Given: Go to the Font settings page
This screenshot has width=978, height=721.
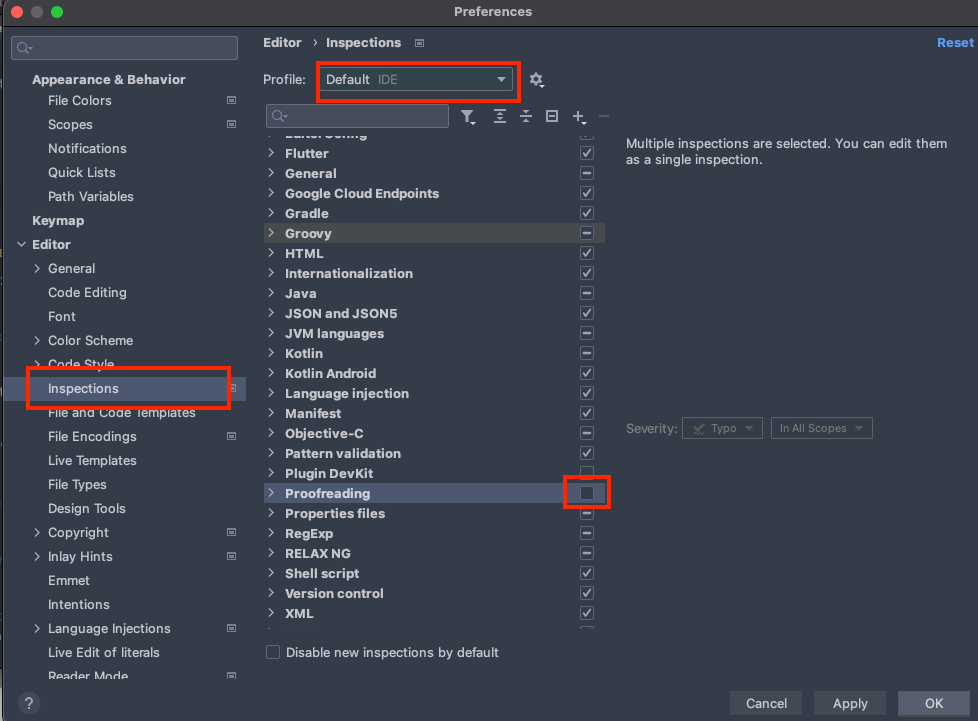Looking at the screenshot, I should 62,316.
